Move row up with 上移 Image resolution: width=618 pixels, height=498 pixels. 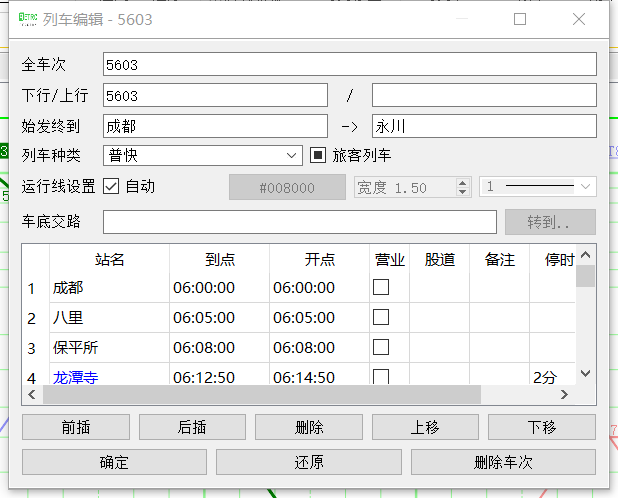(x=425, y=427)
